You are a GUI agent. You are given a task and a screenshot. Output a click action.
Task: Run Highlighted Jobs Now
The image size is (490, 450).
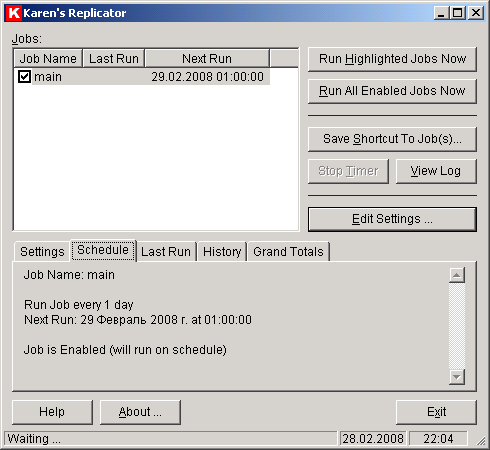(x=392, y=59)
